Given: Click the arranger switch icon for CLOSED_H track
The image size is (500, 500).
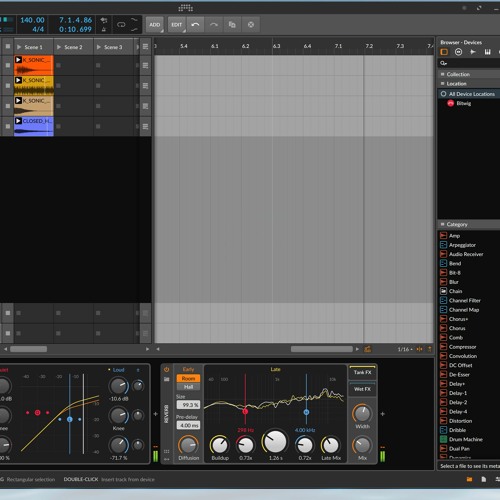Looking at the screenshot, I should (145, 126).
